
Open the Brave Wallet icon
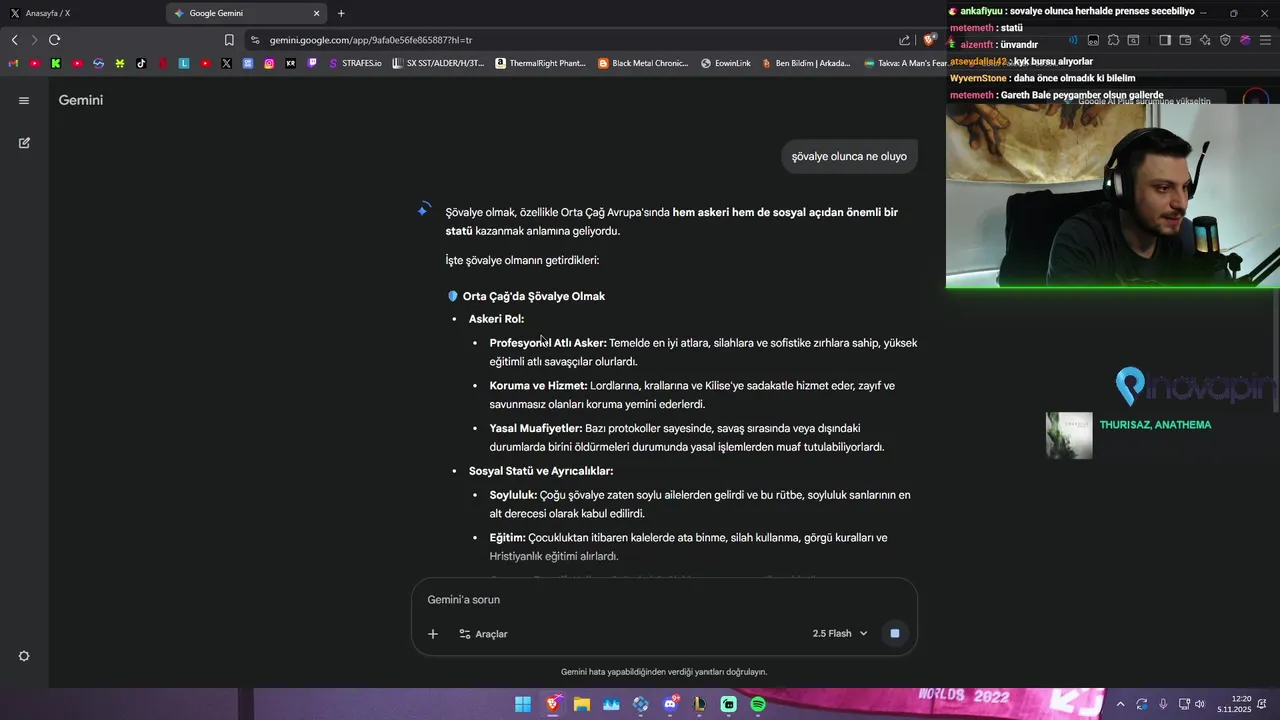(x=1185, y=40)
